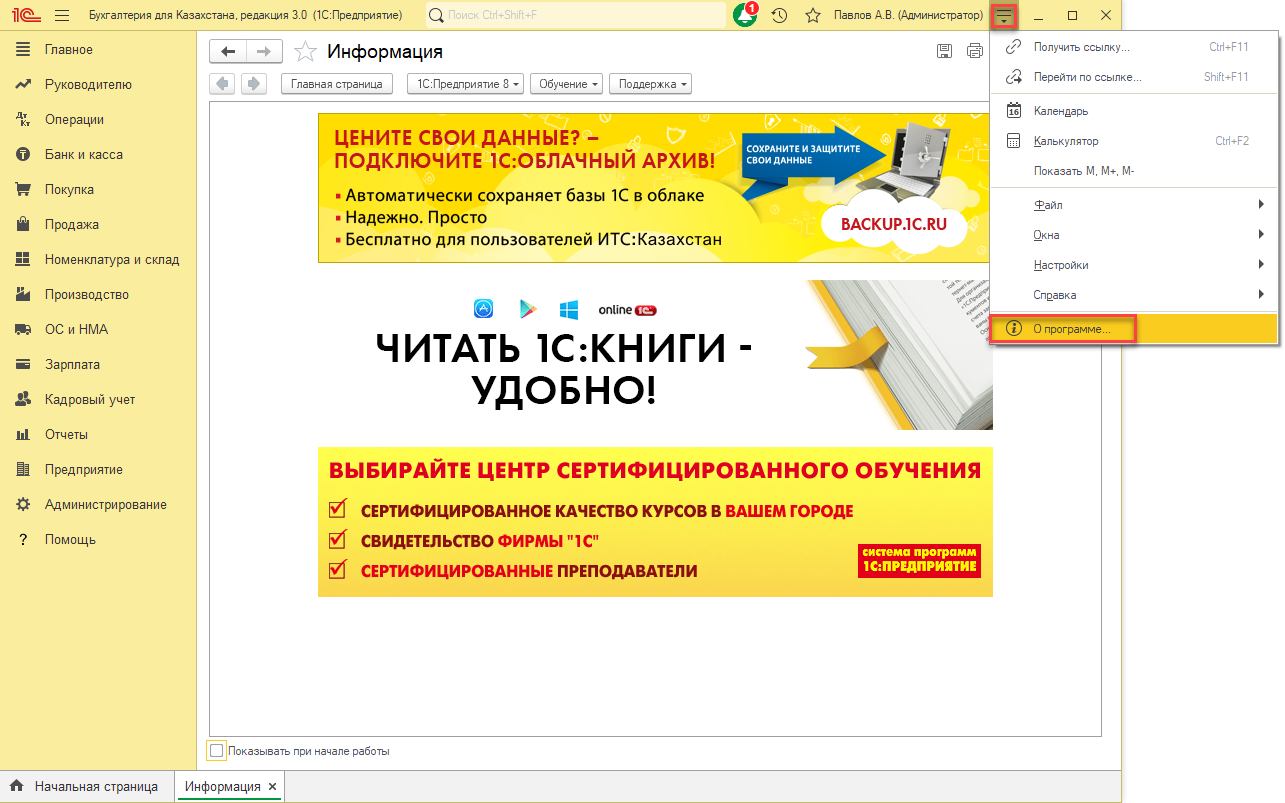Open Помощь section
Screen dimensions: 1285x803
pos(98,540)
